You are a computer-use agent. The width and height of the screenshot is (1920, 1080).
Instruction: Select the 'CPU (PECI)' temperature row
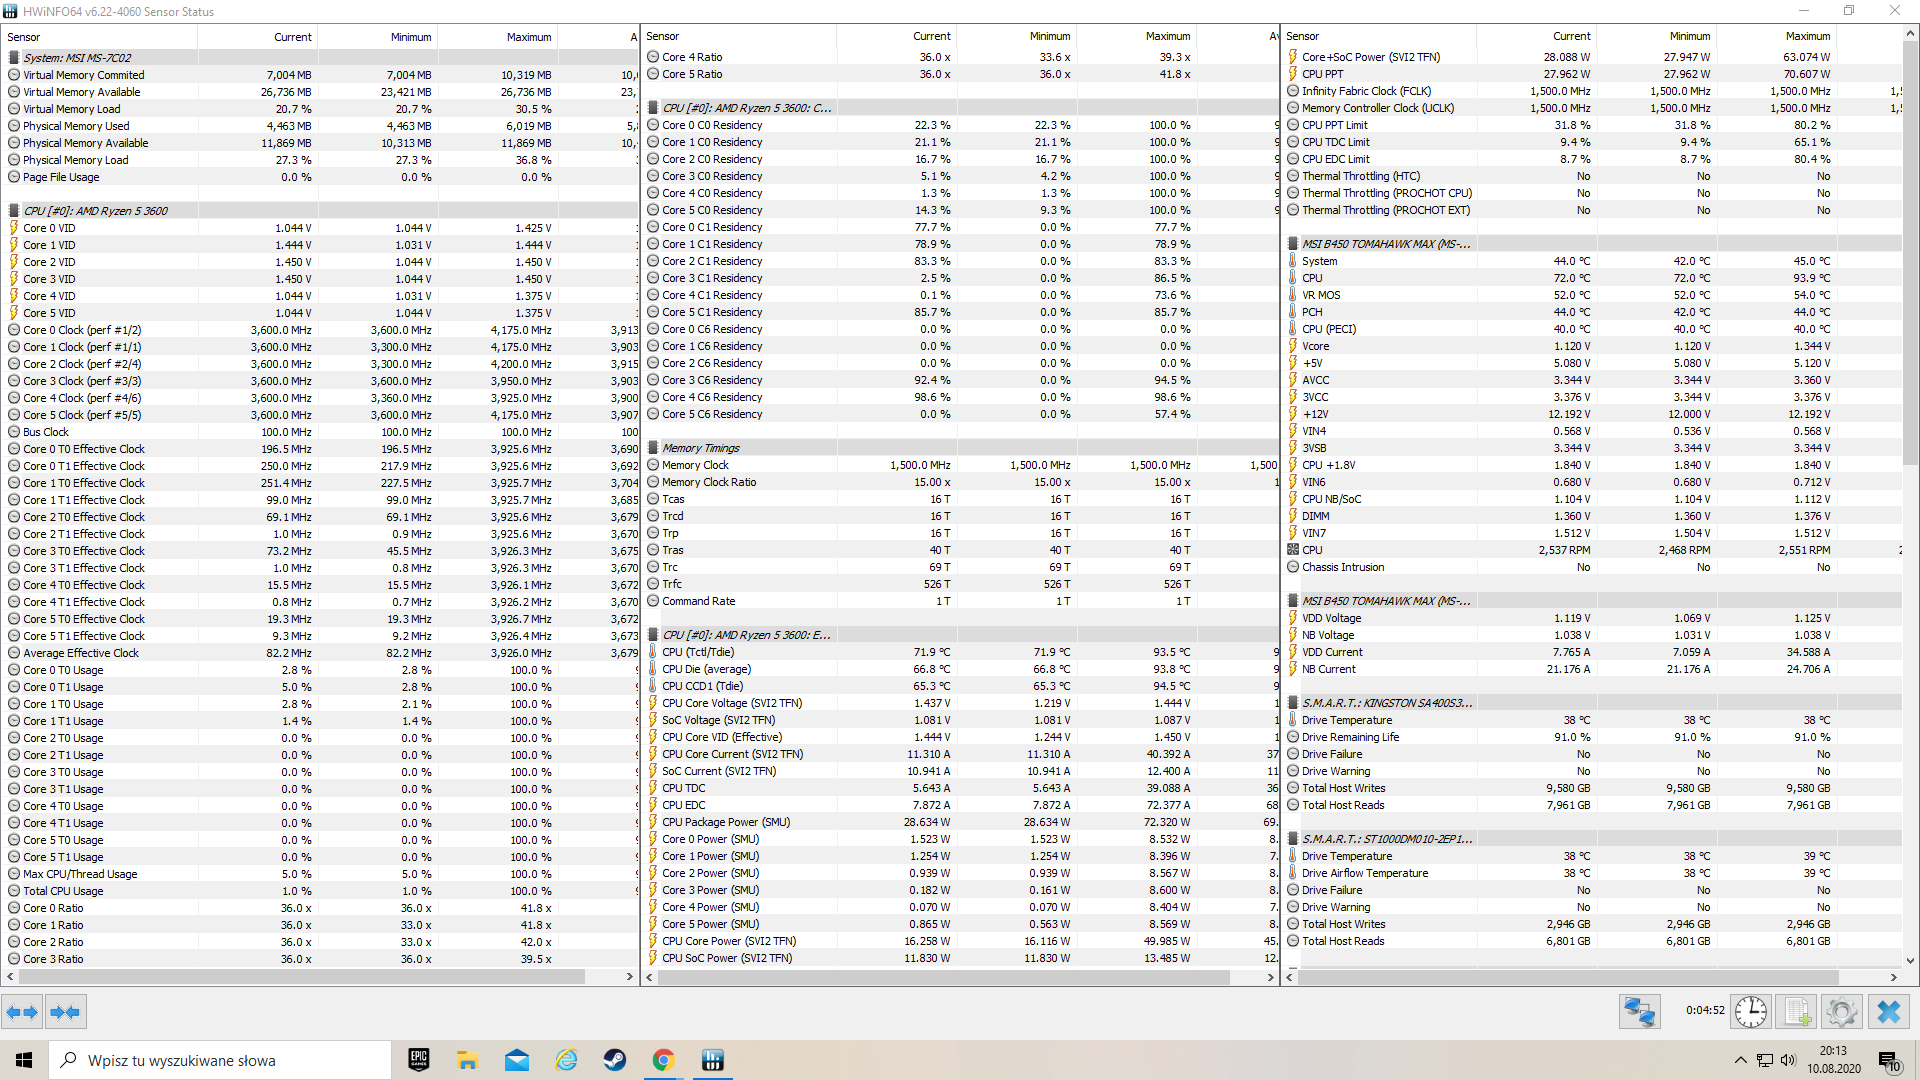(1594, 329)
